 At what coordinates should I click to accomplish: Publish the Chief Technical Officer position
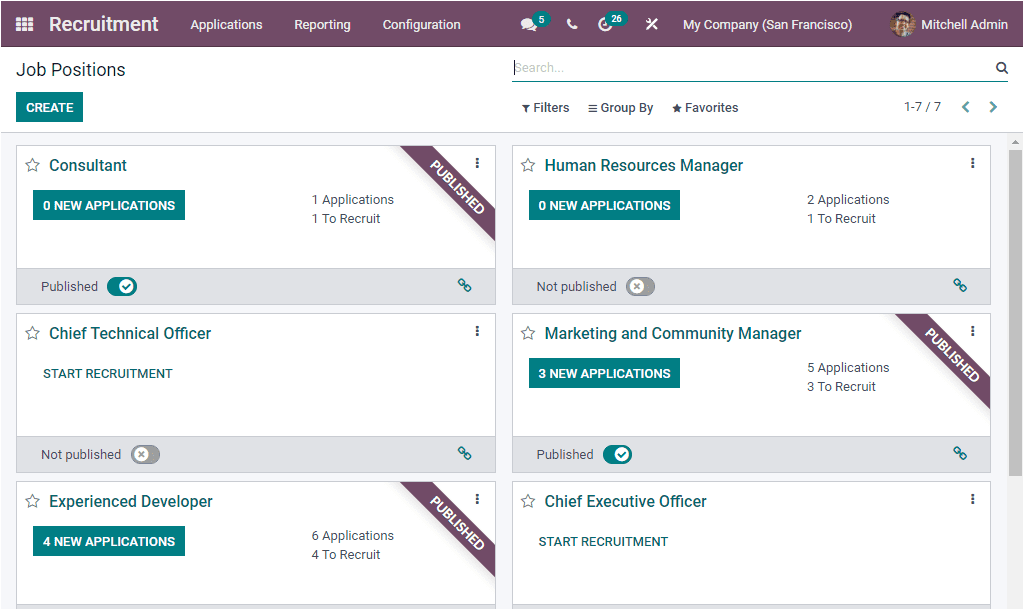click(144, 453)
